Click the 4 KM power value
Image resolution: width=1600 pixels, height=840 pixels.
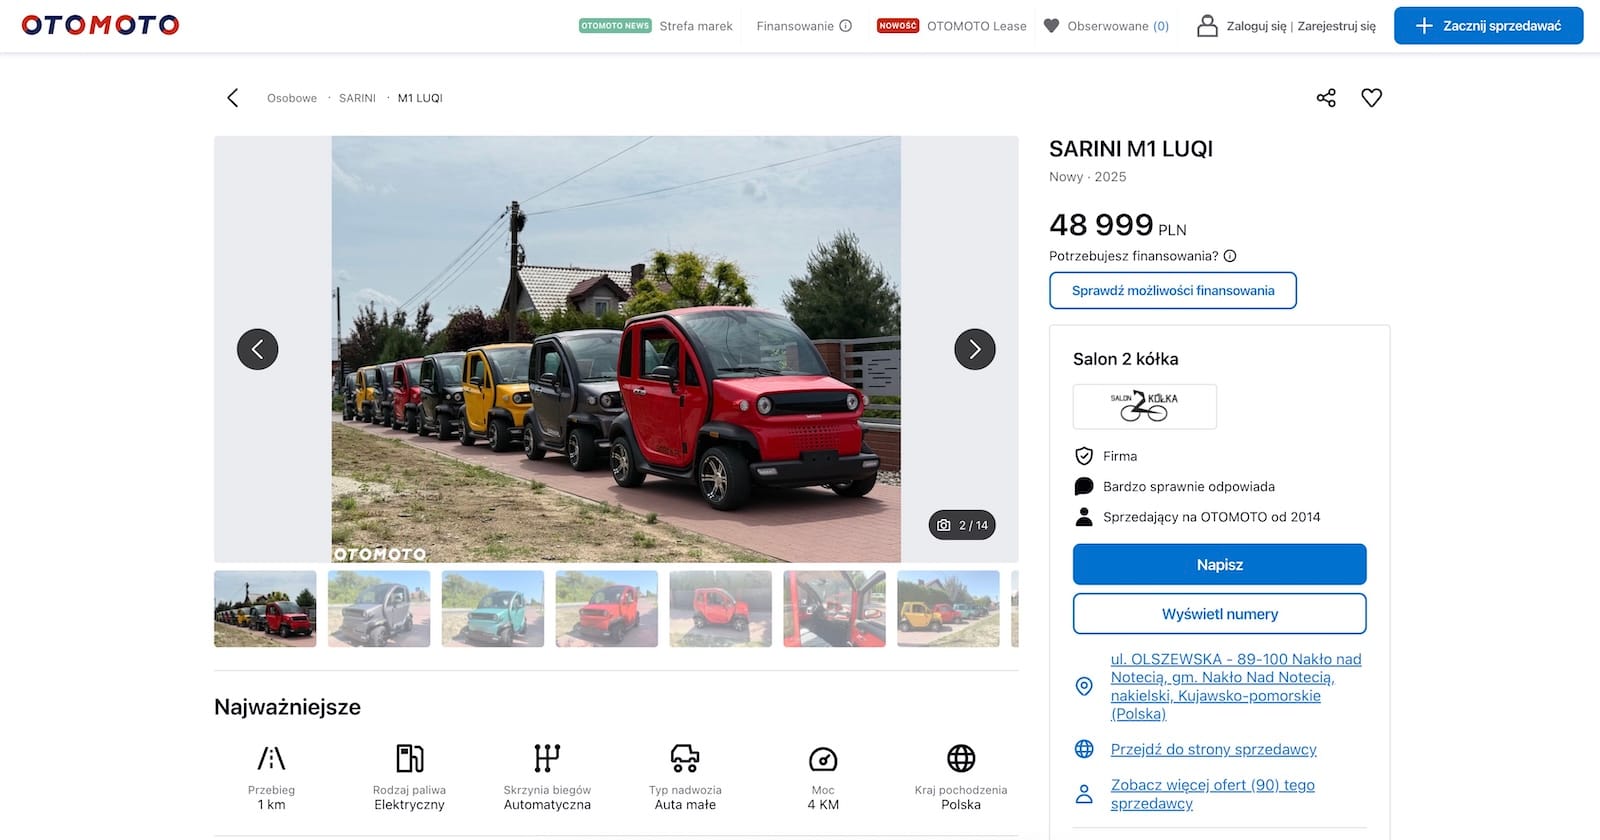[x=823, y=805]
